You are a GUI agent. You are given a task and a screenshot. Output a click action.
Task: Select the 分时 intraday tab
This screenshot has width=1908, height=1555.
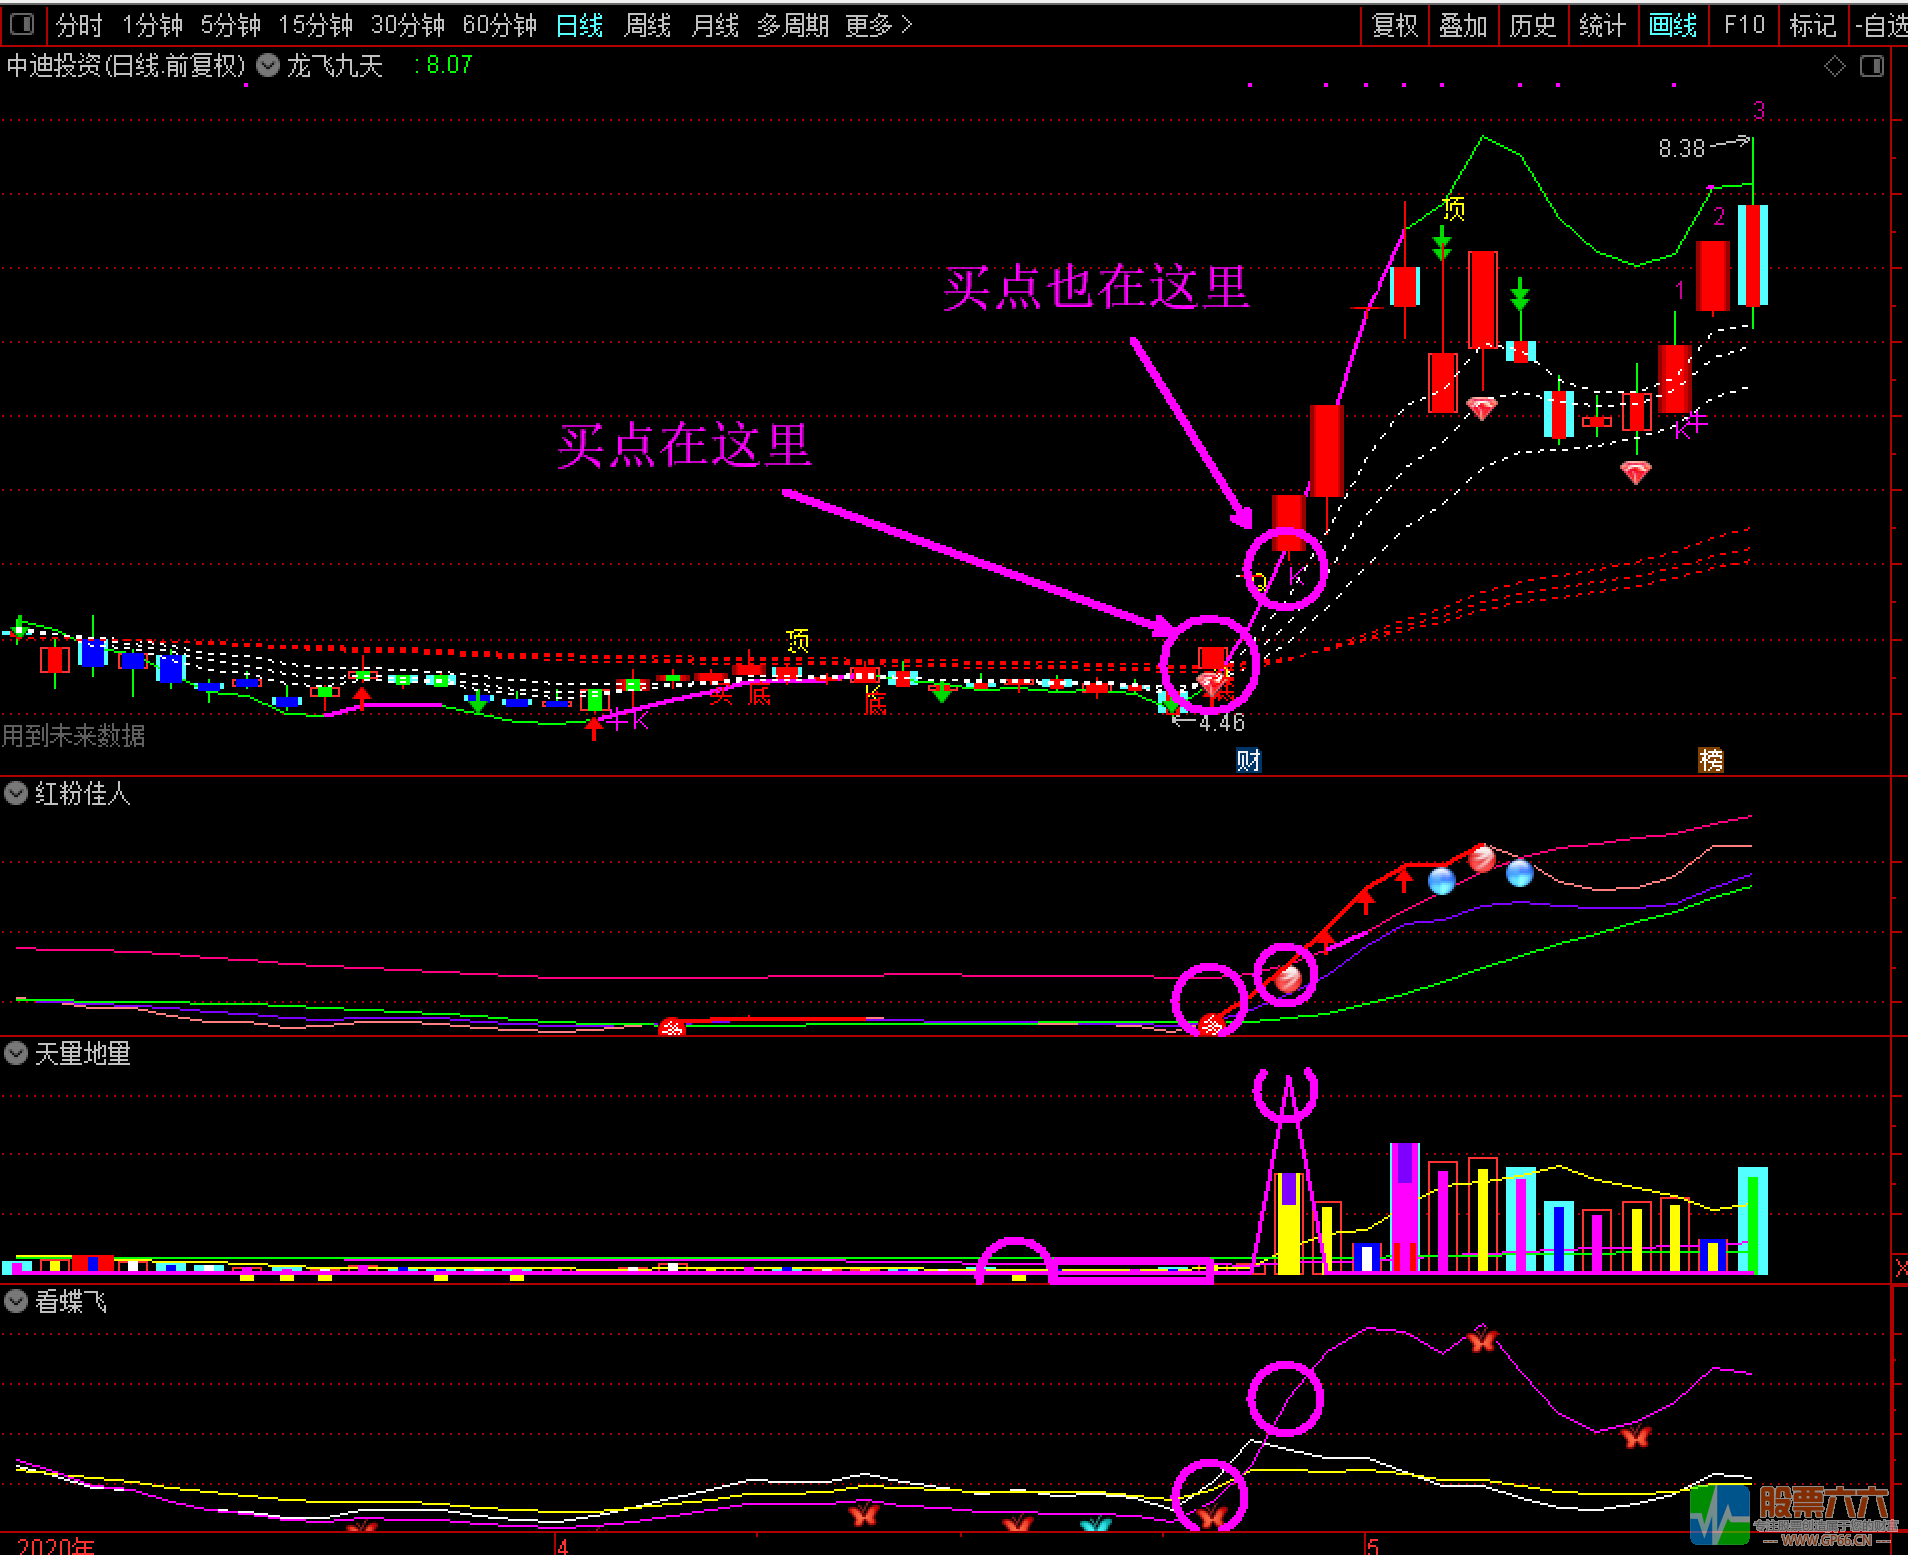tap(79, 25)
